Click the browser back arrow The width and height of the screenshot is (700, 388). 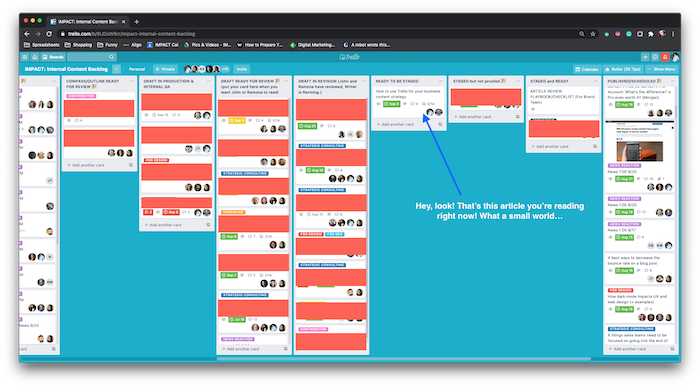point(27,34)
